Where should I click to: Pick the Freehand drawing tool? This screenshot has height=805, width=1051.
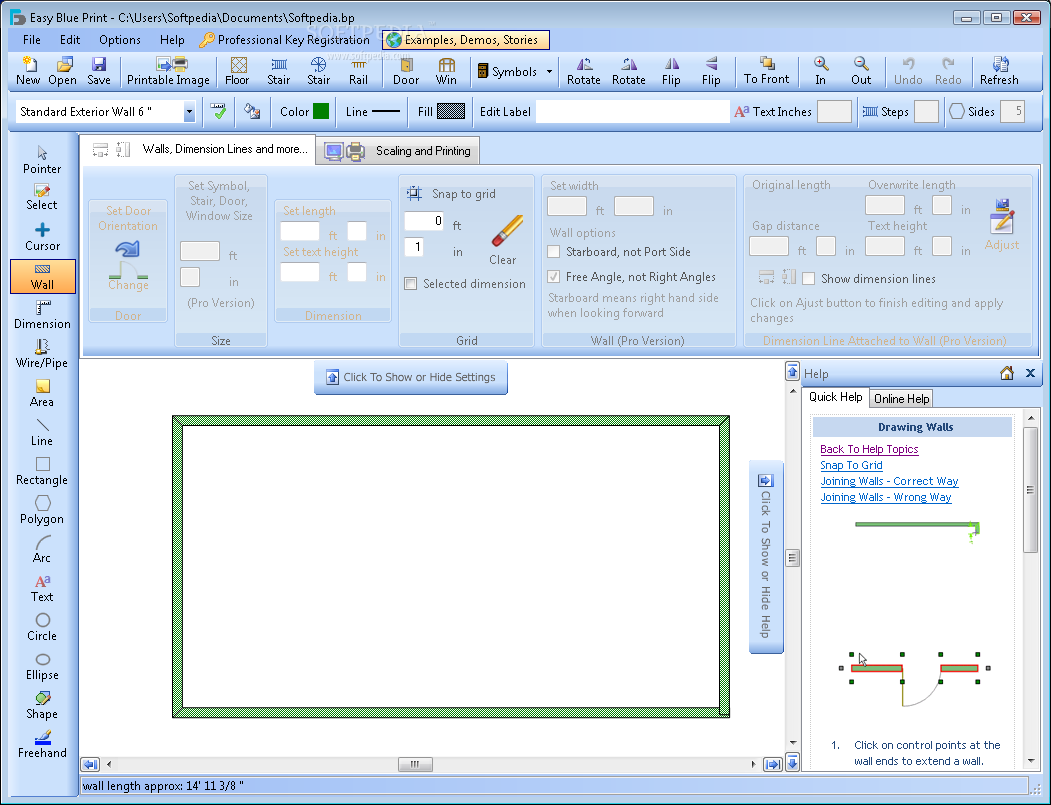(42, 743)
